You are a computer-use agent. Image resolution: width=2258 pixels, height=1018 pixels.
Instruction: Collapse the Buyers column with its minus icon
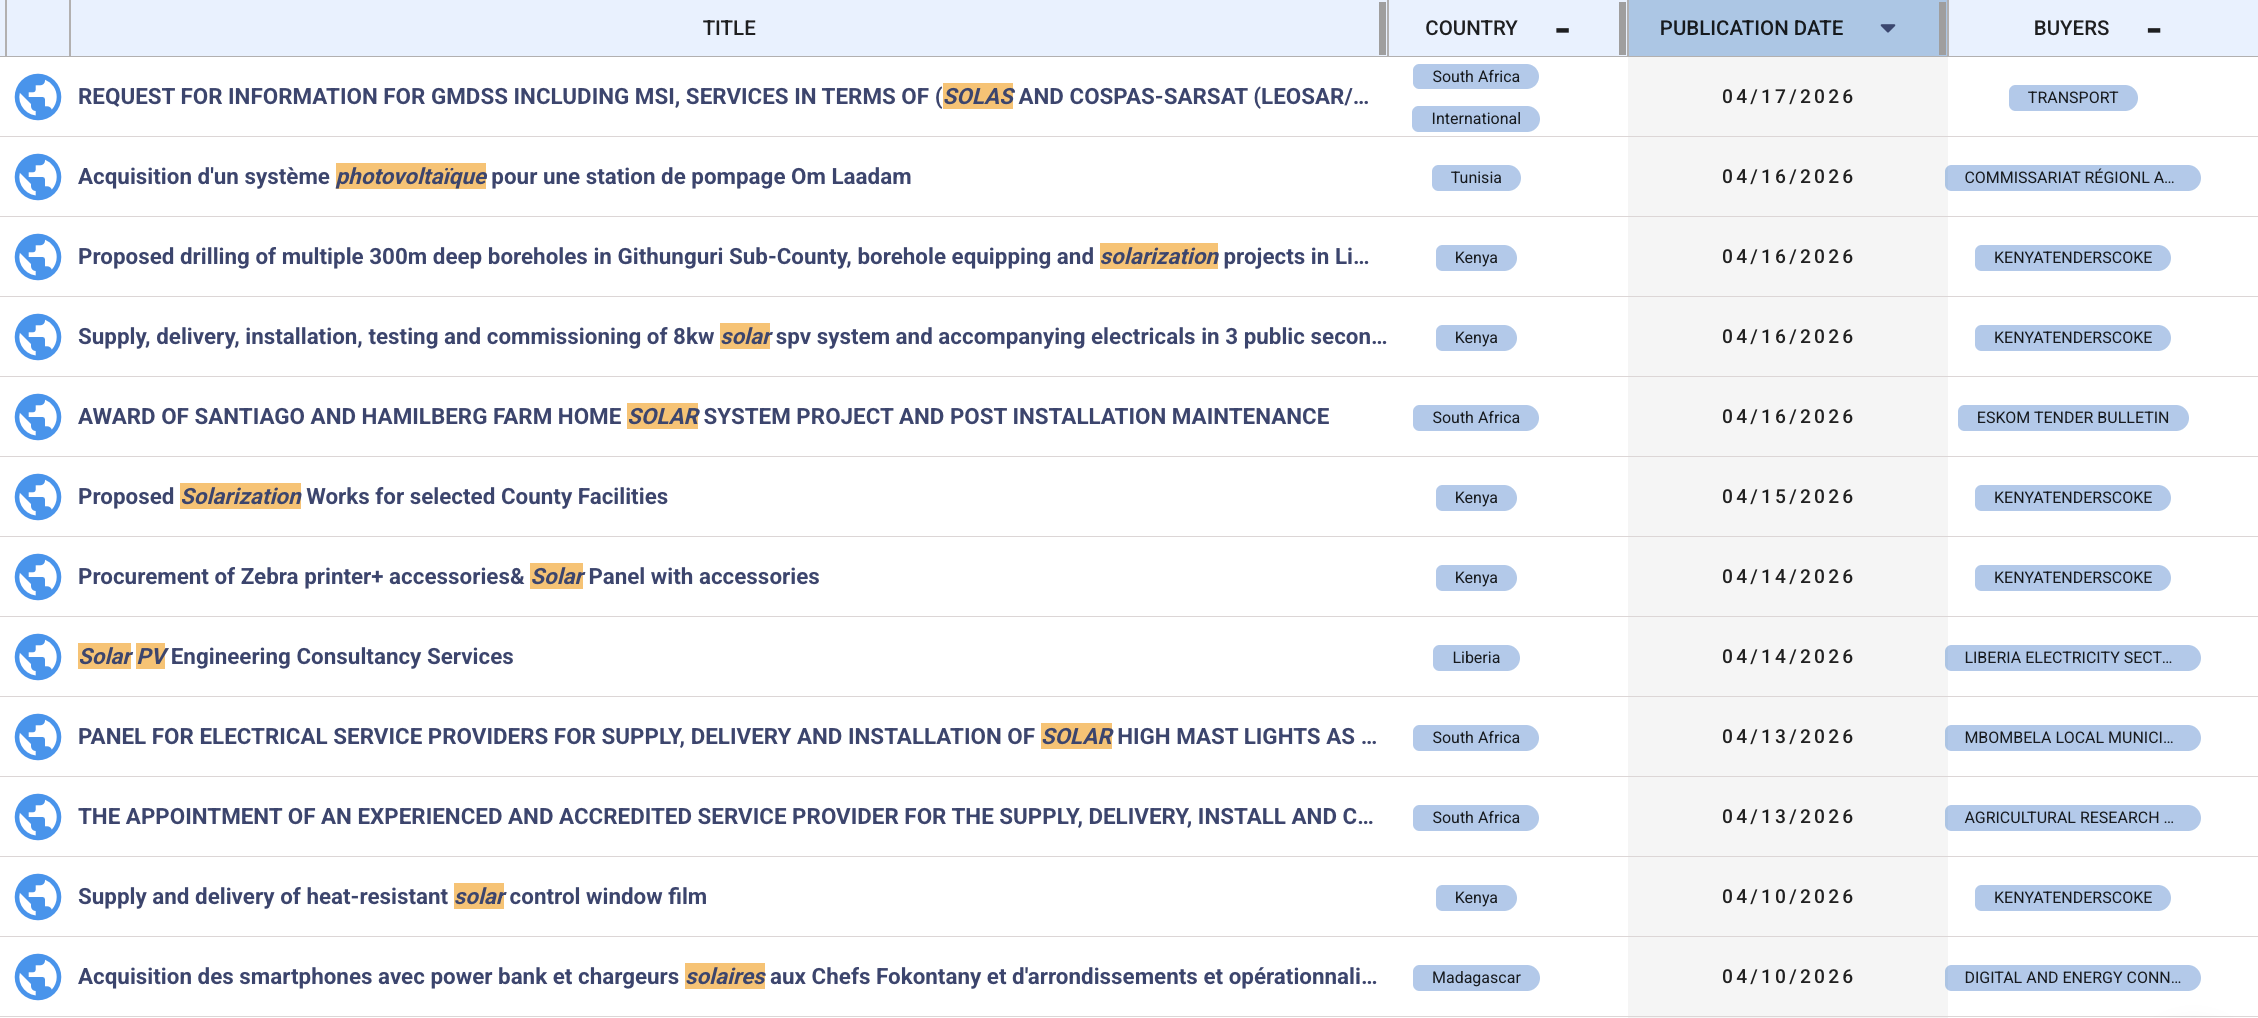pos(2154,30)
